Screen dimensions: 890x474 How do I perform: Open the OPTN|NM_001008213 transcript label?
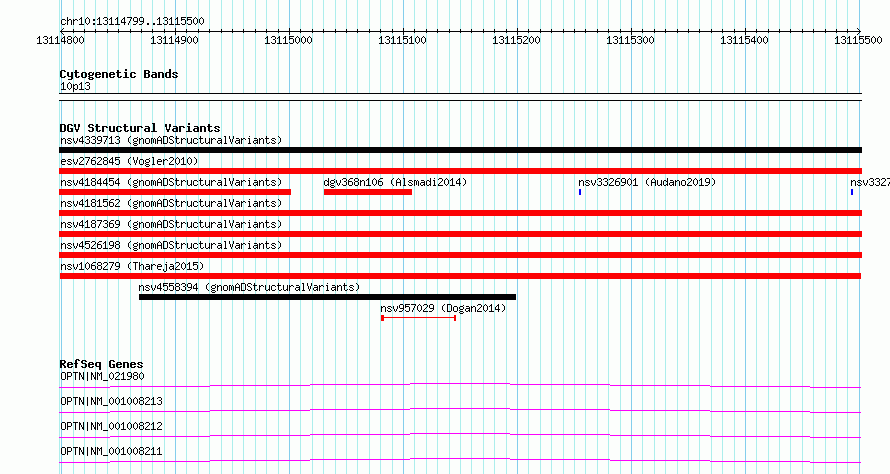(x=111, y=401)
